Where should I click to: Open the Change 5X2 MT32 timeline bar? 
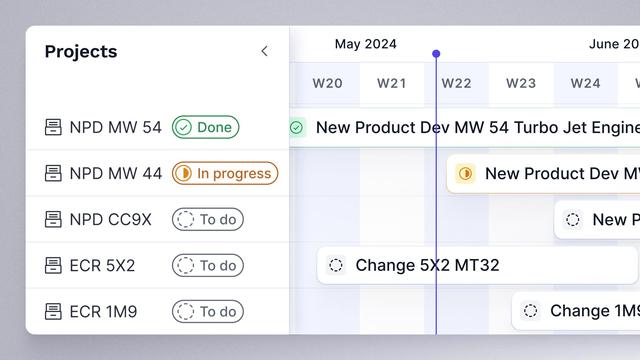tap(477, 265)
